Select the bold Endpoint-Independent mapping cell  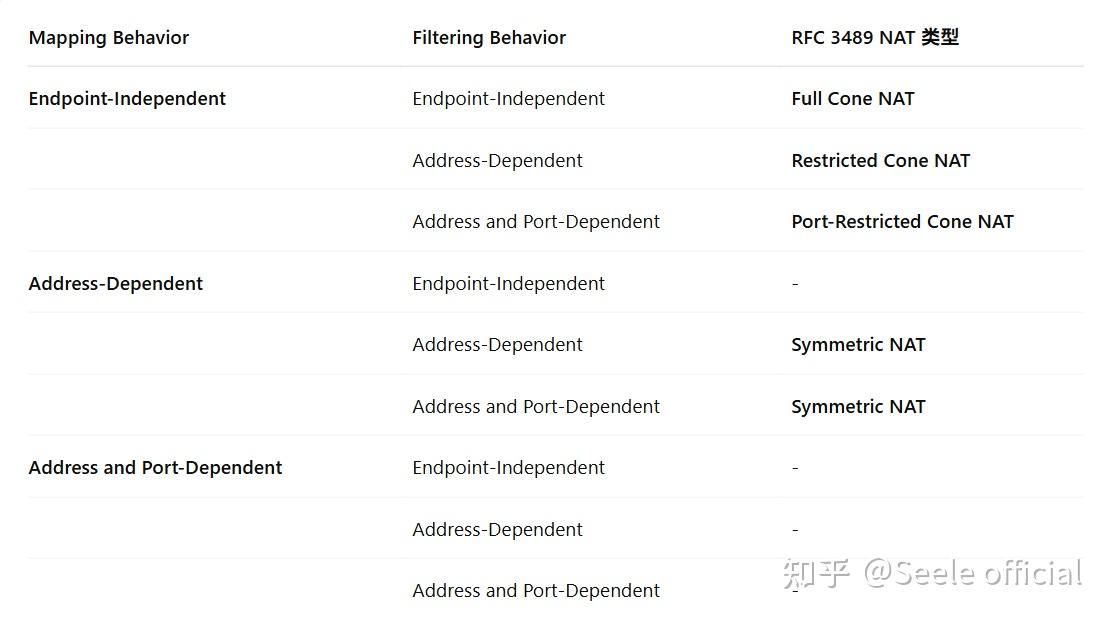pos(127,99)
